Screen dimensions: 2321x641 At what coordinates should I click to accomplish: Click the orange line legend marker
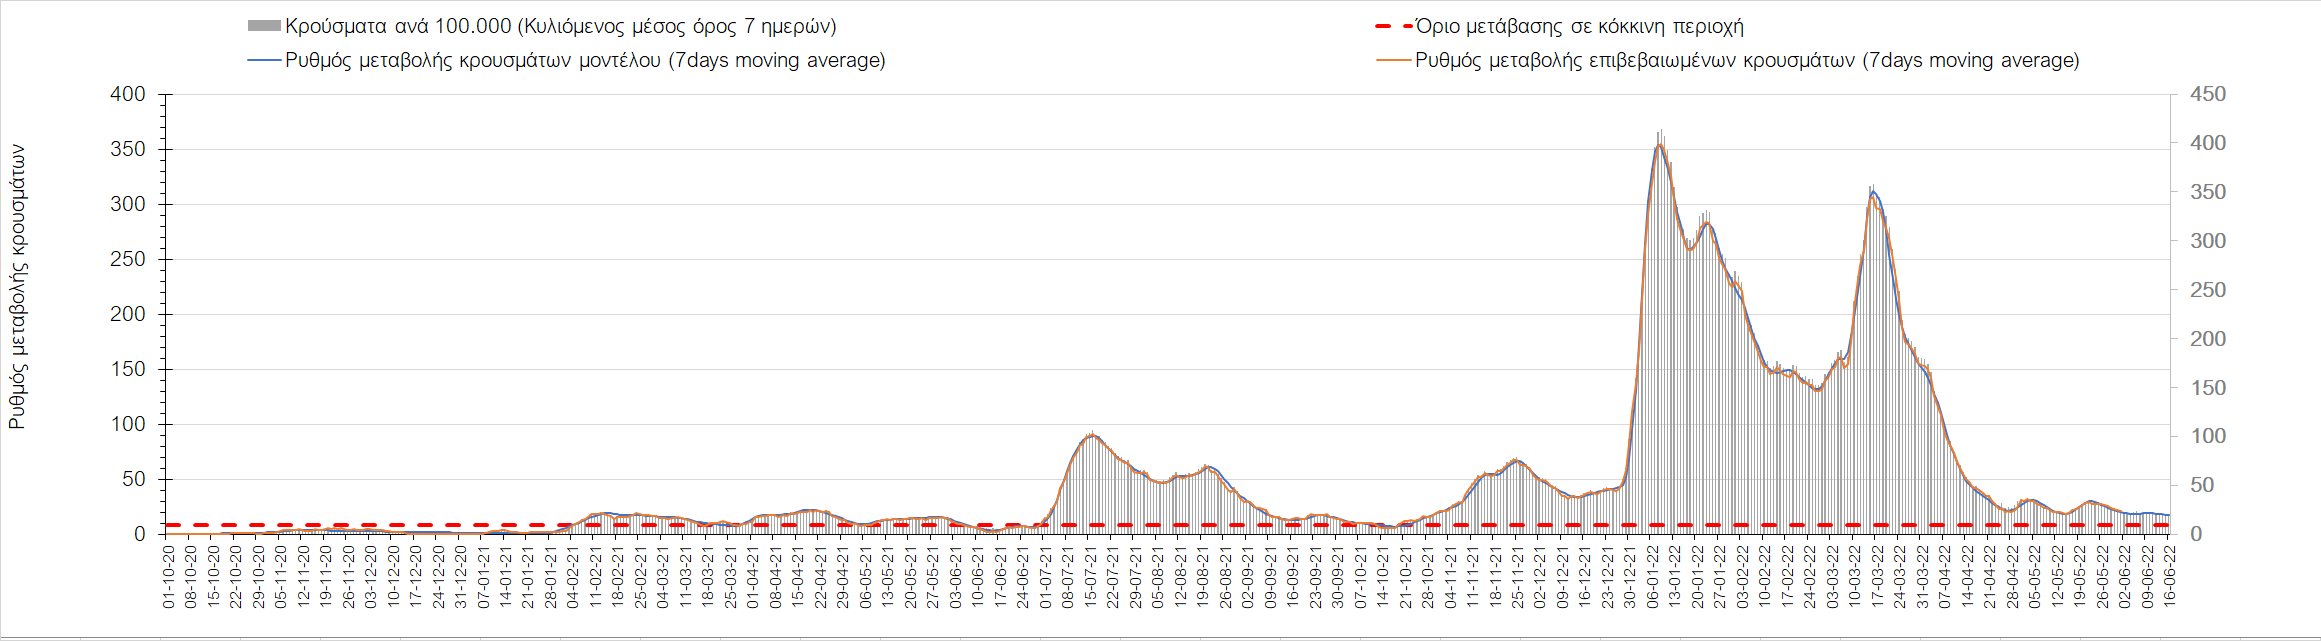click(1393, 61)
